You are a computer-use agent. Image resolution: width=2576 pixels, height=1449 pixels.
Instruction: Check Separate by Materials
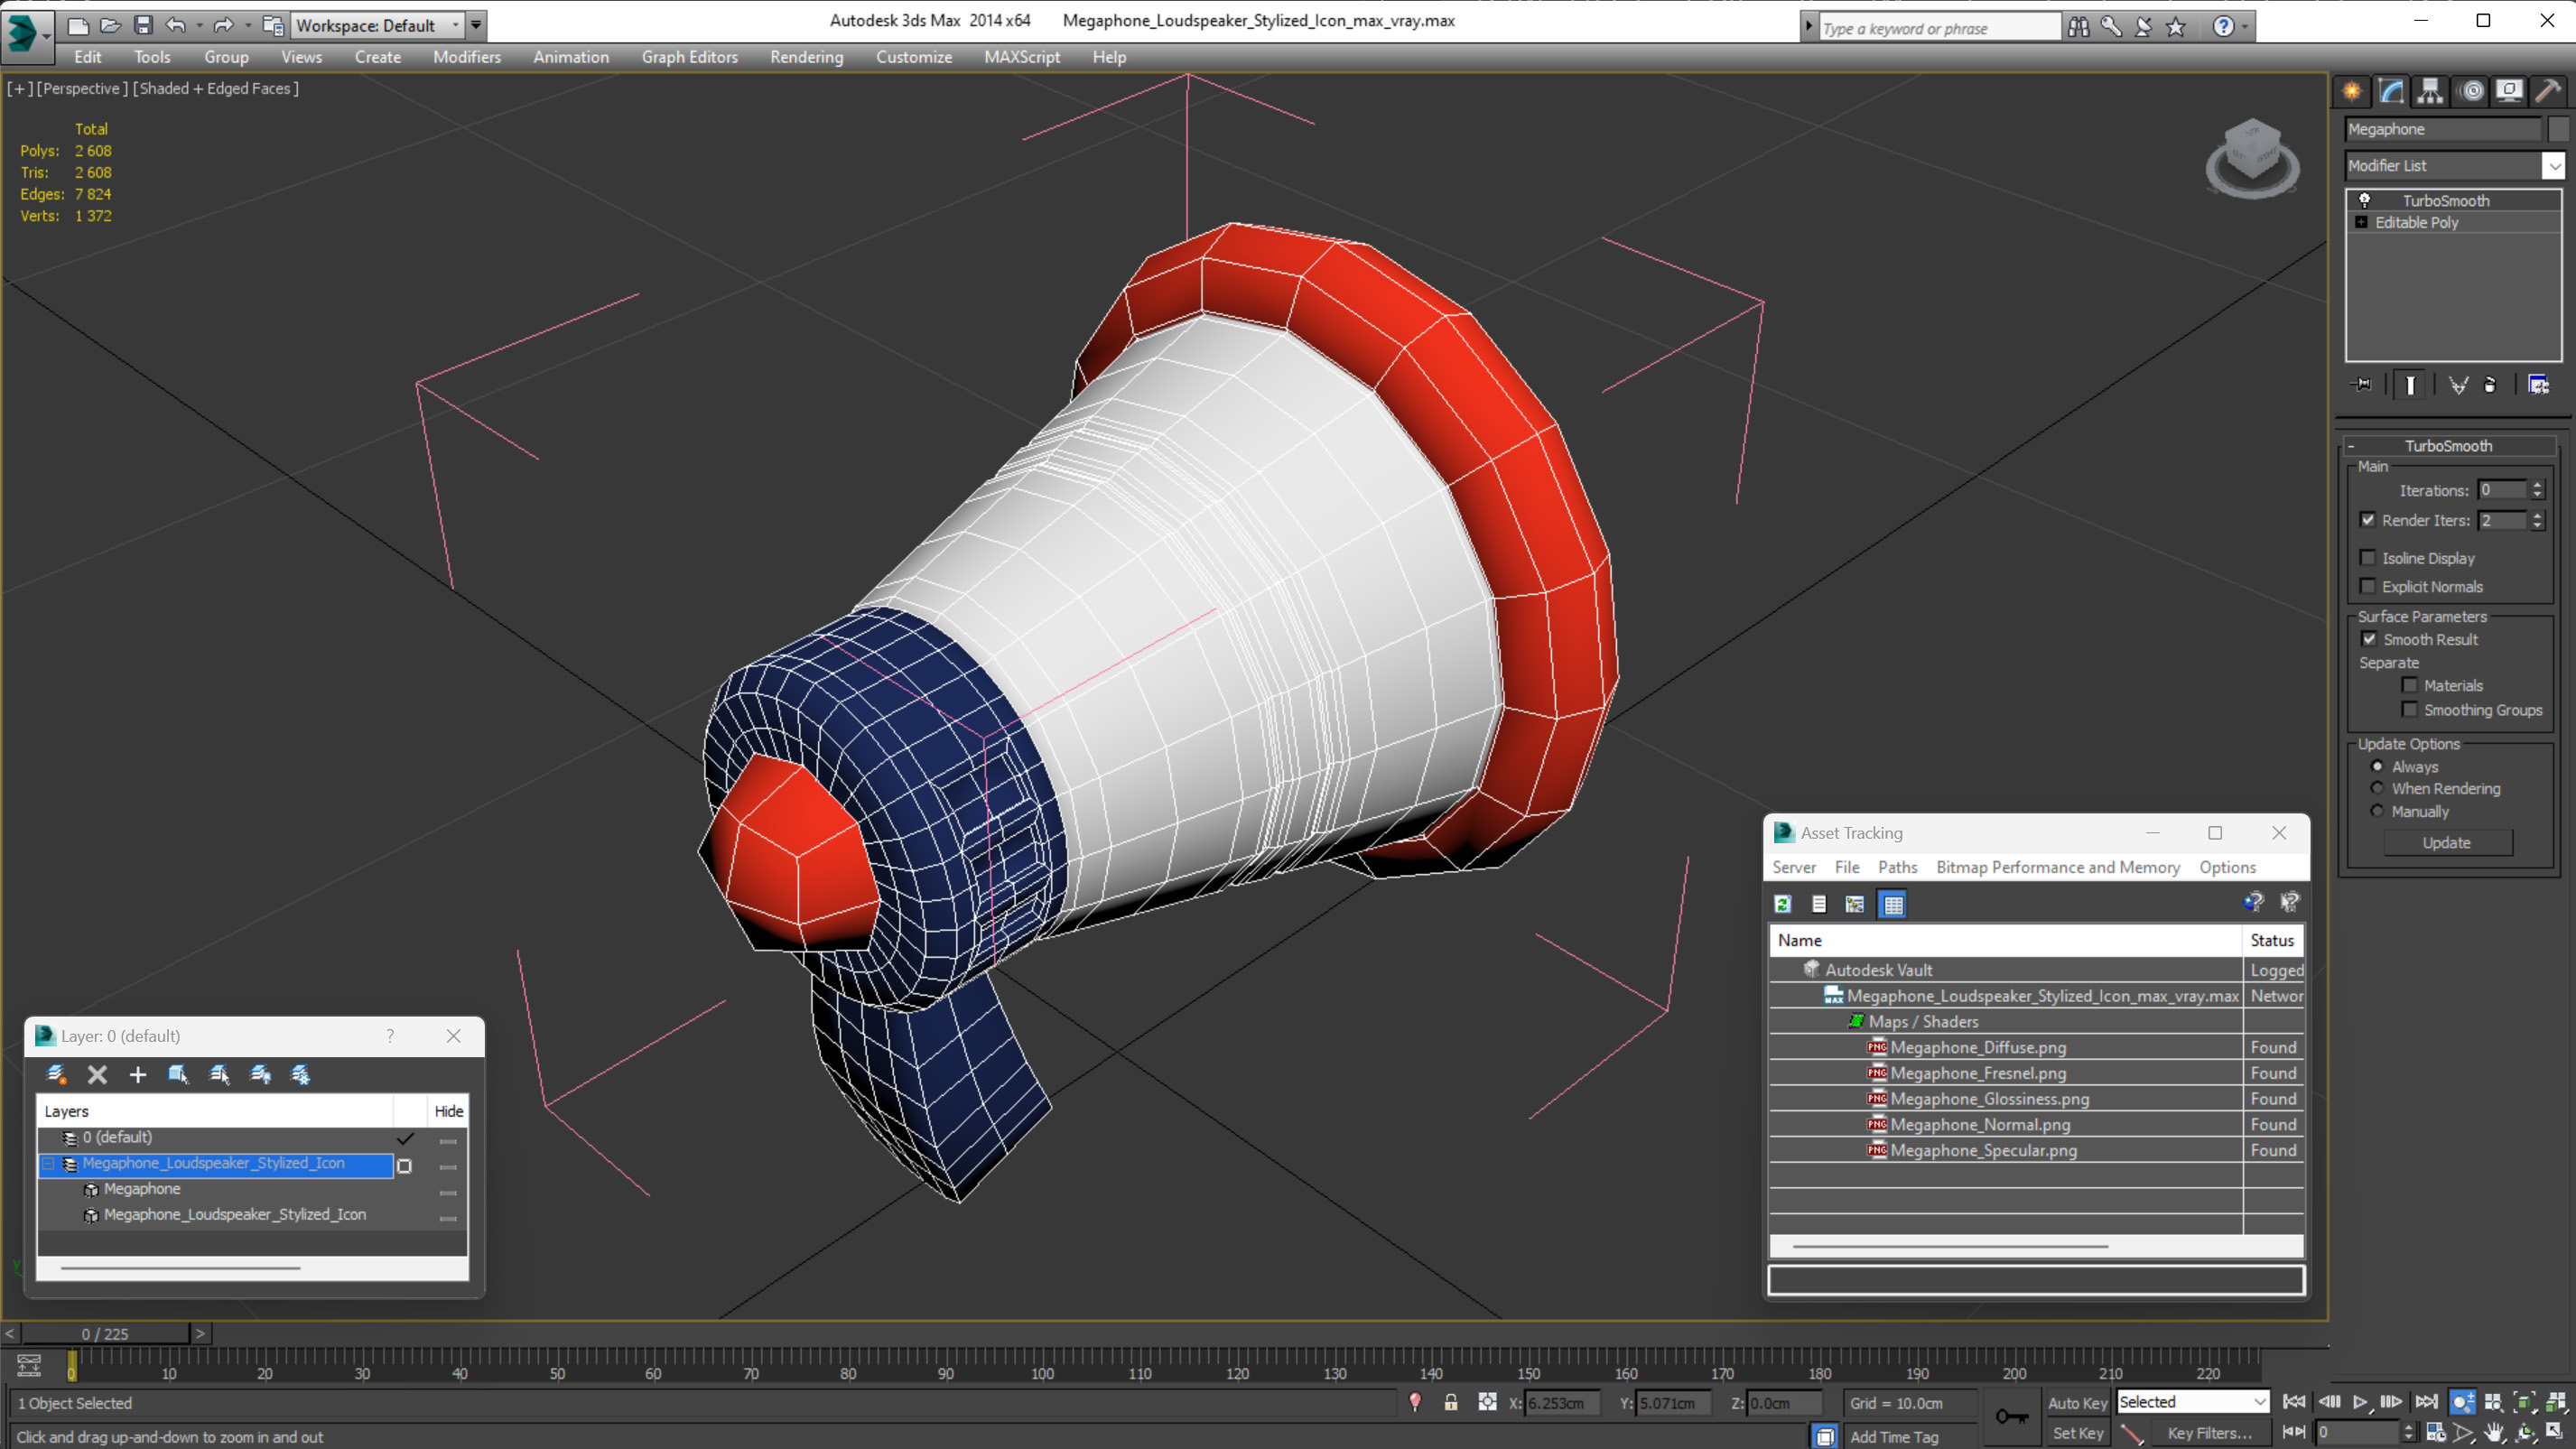click(2410, 685)
